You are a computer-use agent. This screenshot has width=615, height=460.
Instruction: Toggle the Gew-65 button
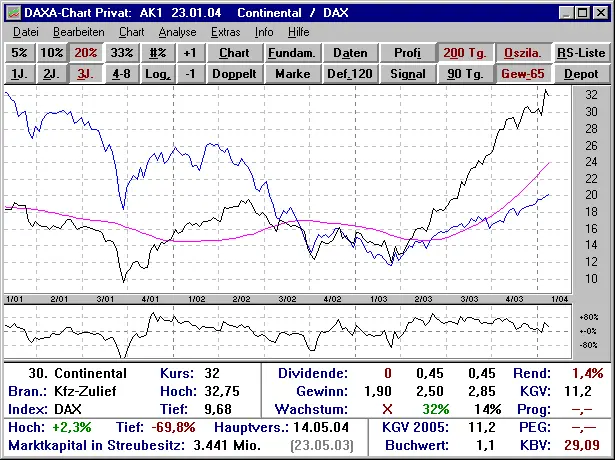tap(523, 74)
